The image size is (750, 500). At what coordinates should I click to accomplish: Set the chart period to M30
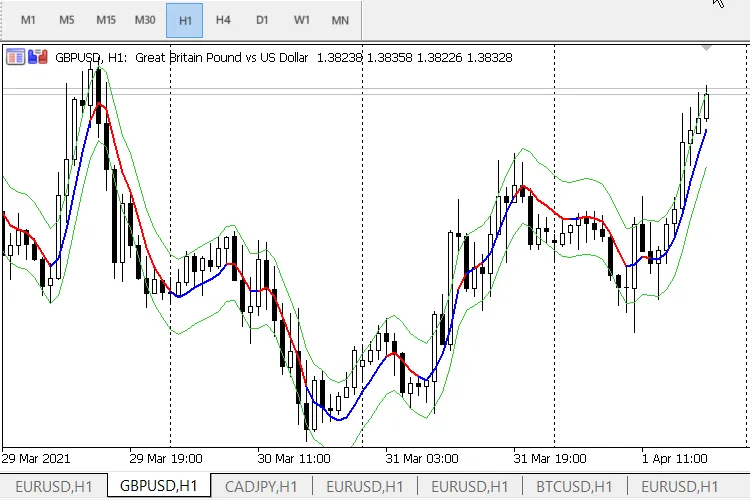pyautogui.click(x=145, y=20)
